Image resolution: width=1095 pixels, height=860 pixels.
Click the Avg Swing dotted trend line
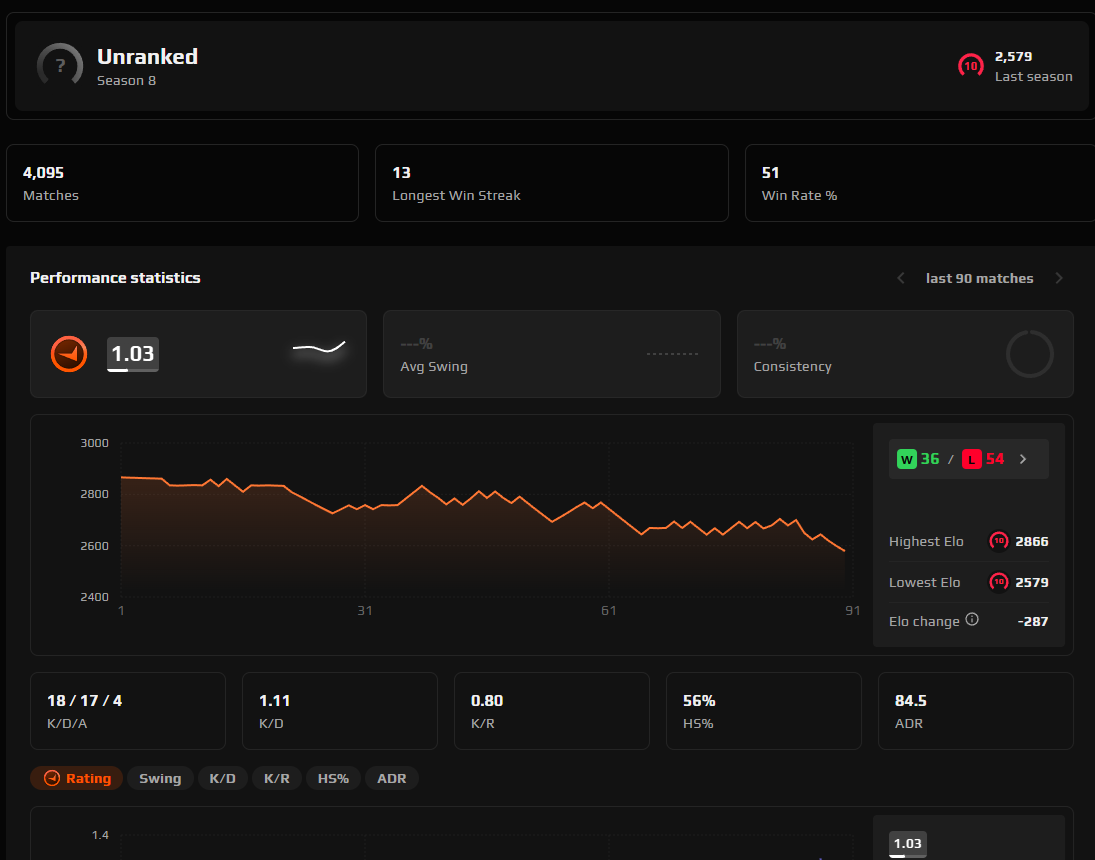pos(673,354)
